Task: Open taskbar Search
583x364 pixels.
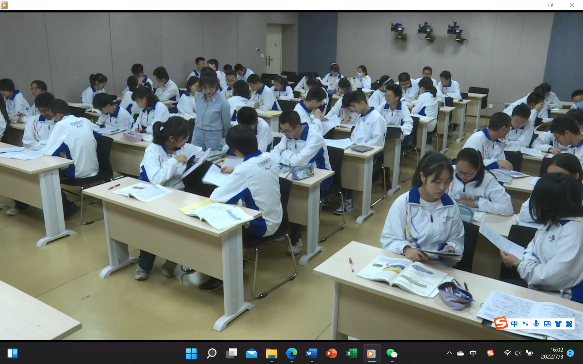Action: [212, 353]
